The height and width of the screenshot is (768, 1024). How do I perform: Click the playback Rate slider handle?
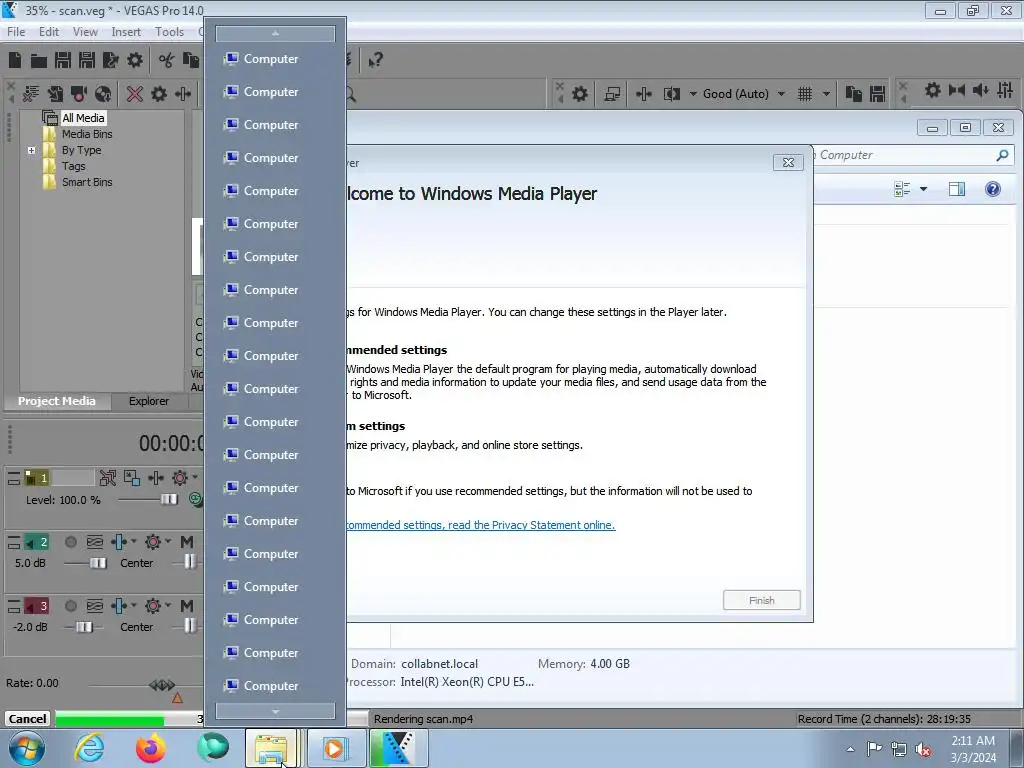point(162,684)
